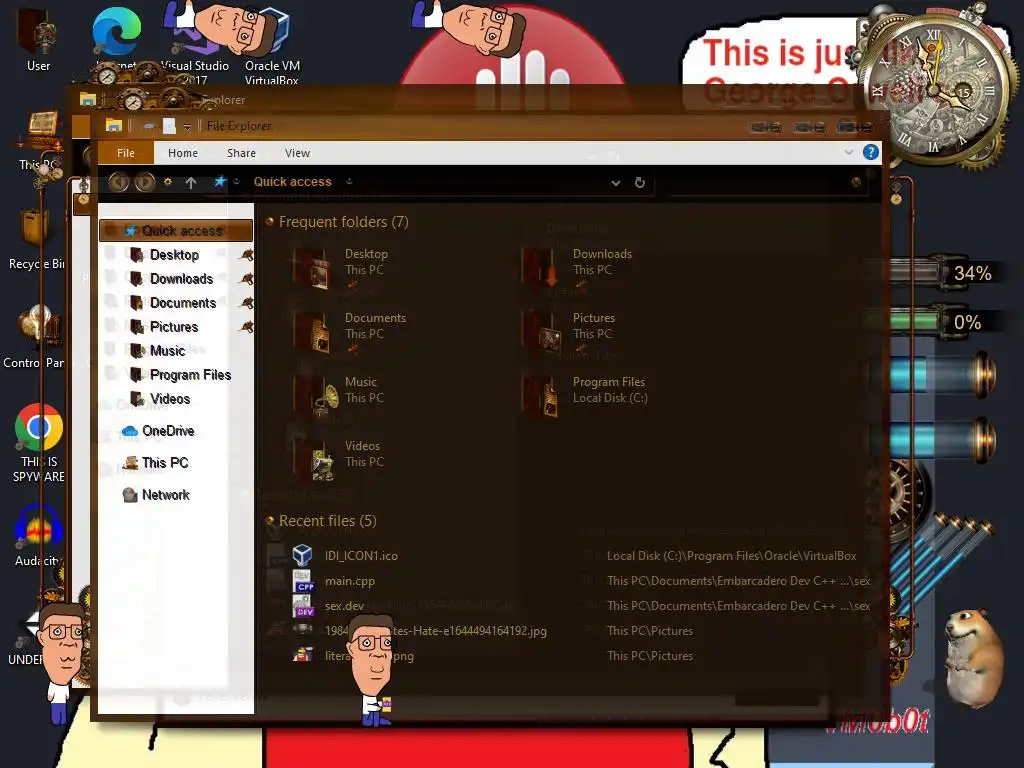The height and width of the screenshot is (768, 1024).
Task: Open the View ribbon tab
Action: [297, 153]
